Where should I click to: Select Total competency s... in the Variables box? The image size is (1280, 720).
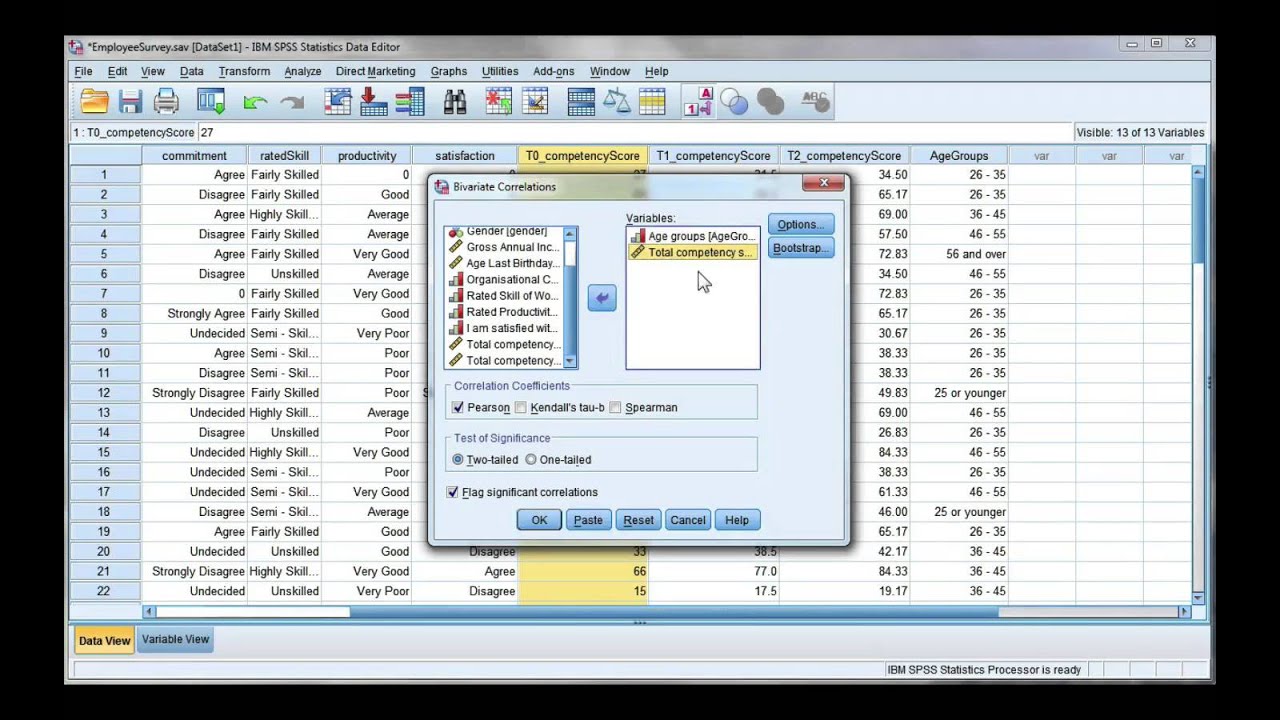693,252
